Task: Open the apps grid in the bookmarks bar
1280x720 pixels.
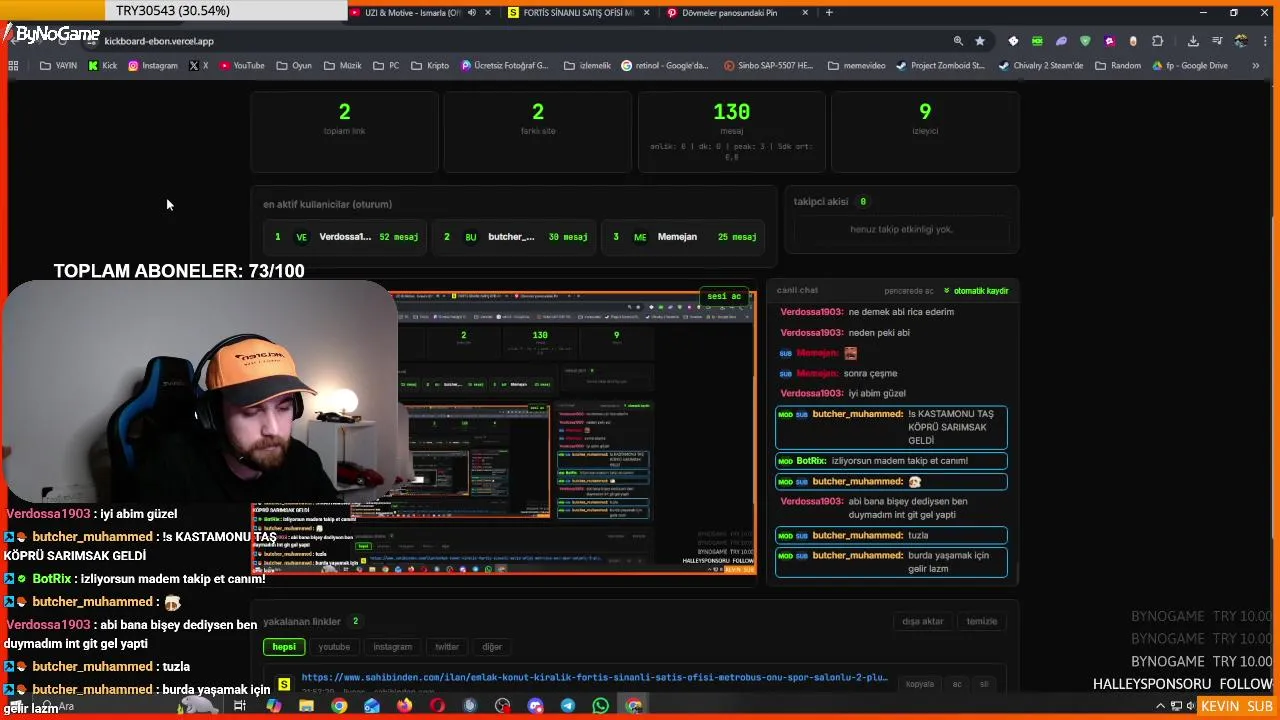Action: click(13, 66)
